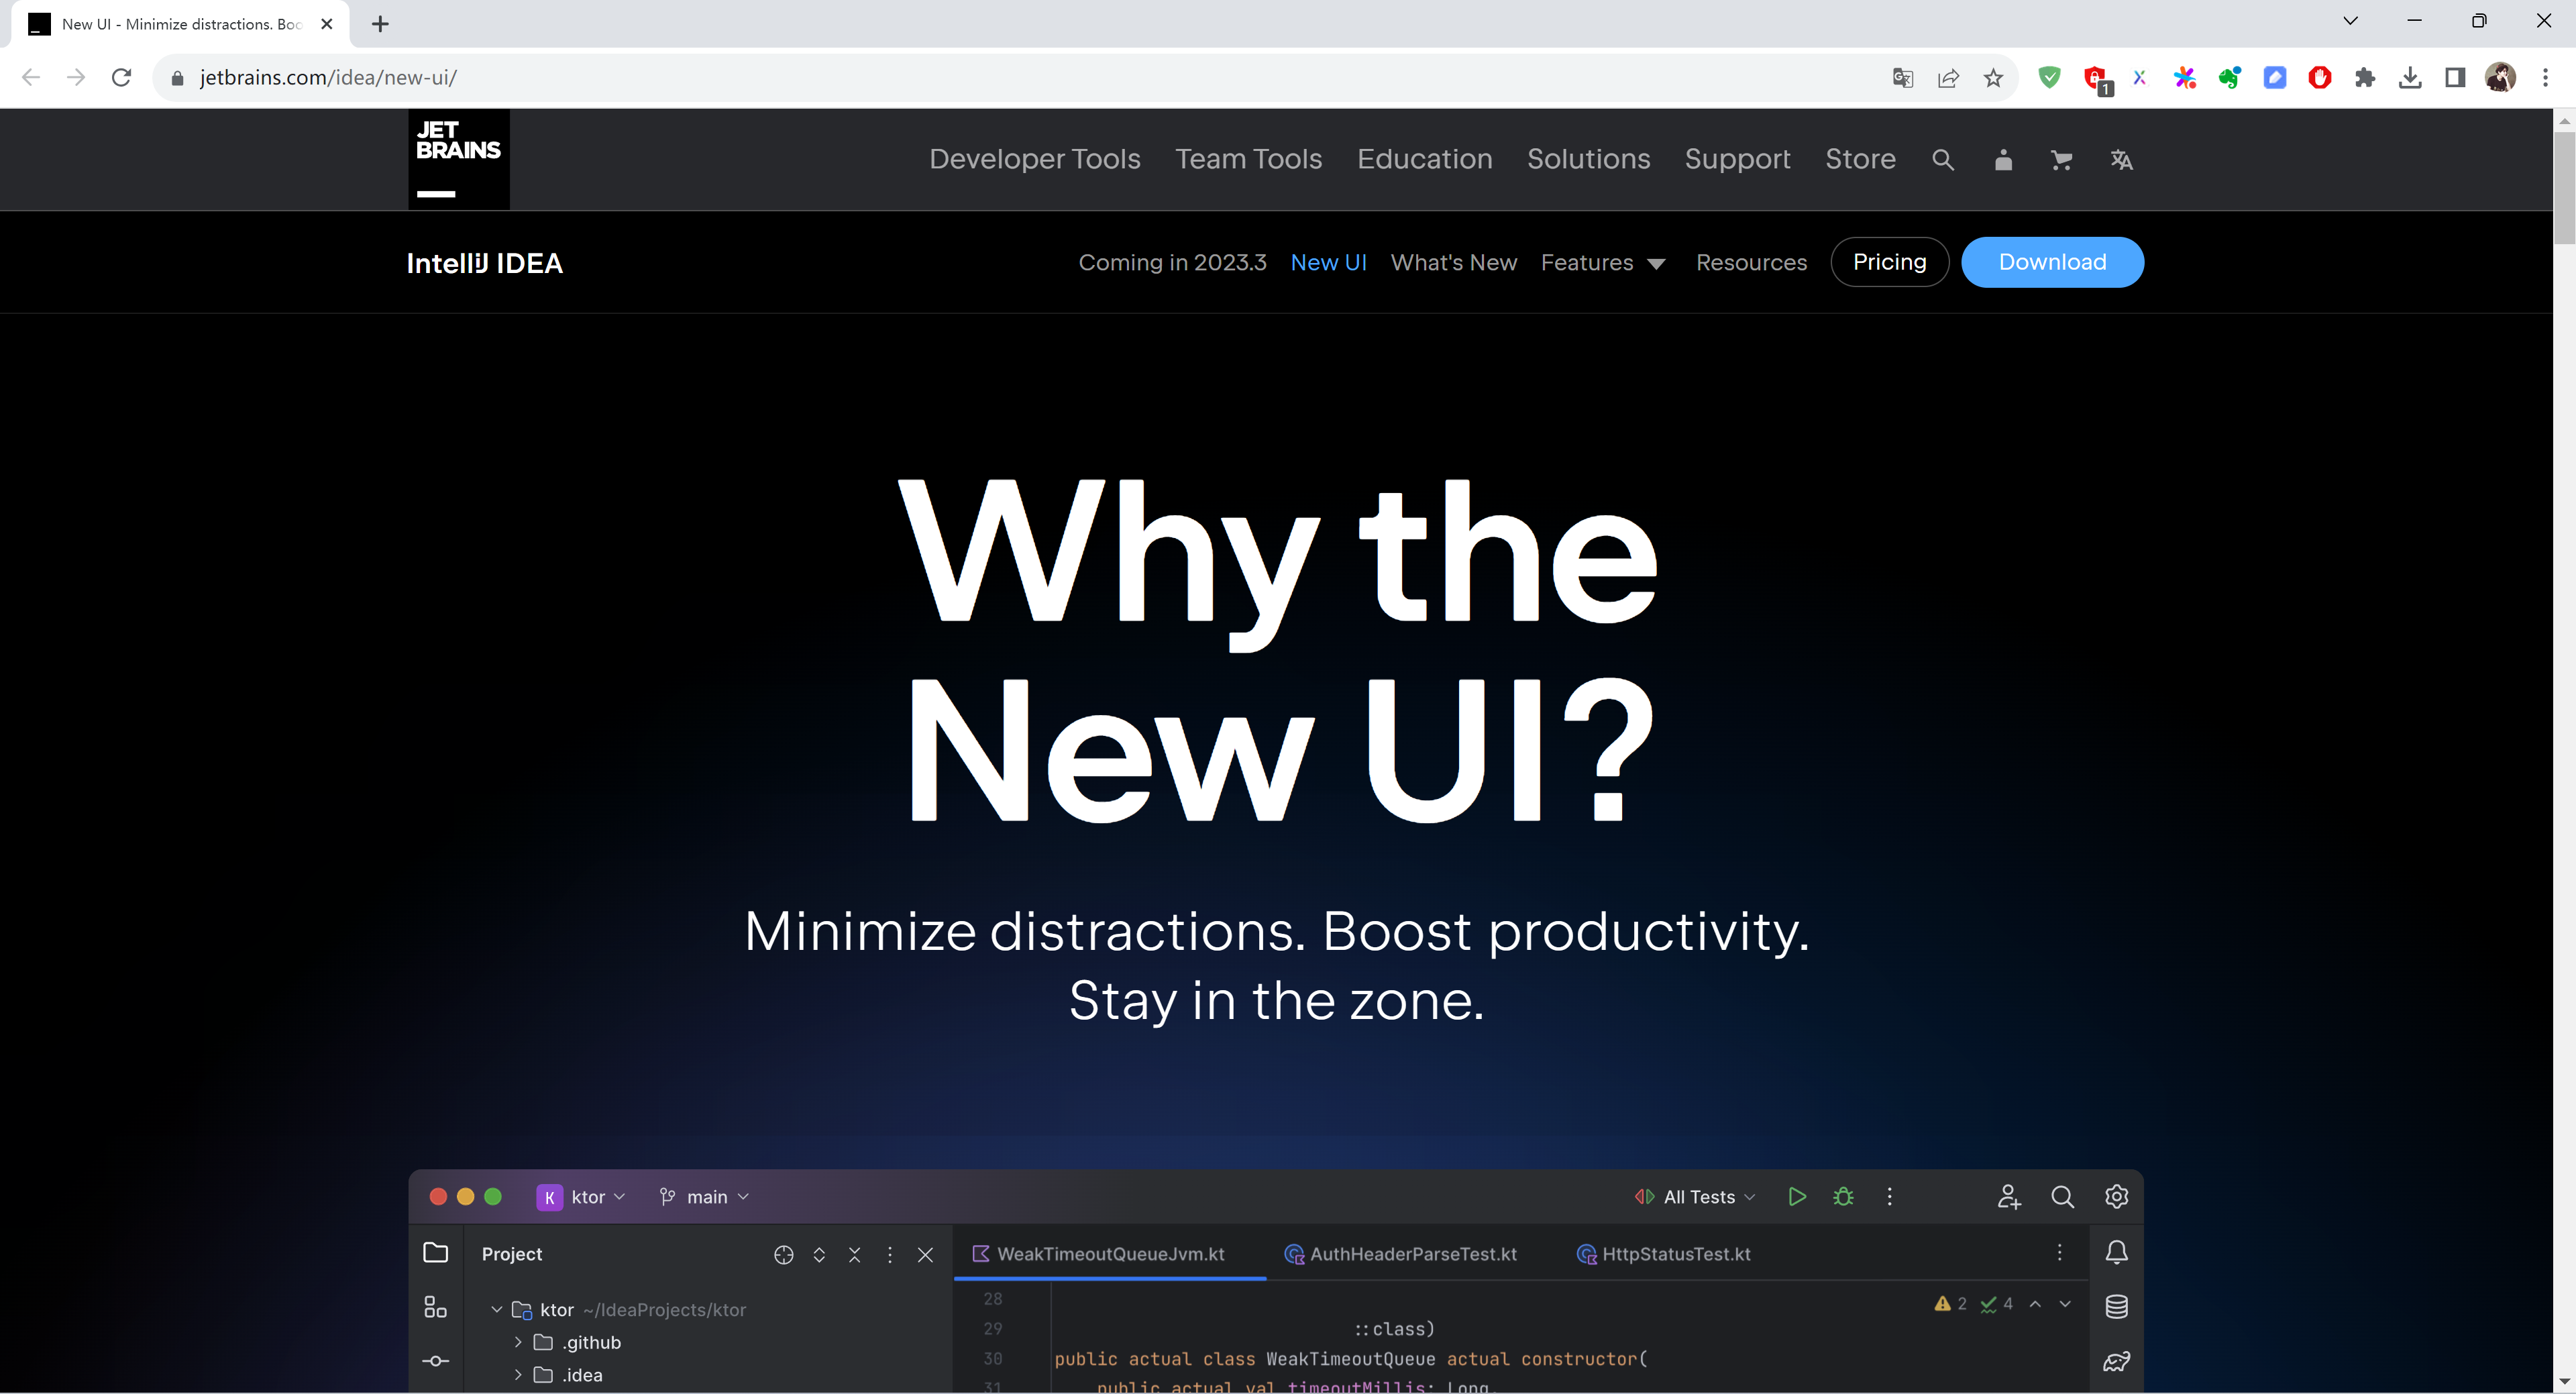The width and height of the screenshot is (2576, 1394).
Task: Click the JetBrains logo
Action: pos(458,159)
